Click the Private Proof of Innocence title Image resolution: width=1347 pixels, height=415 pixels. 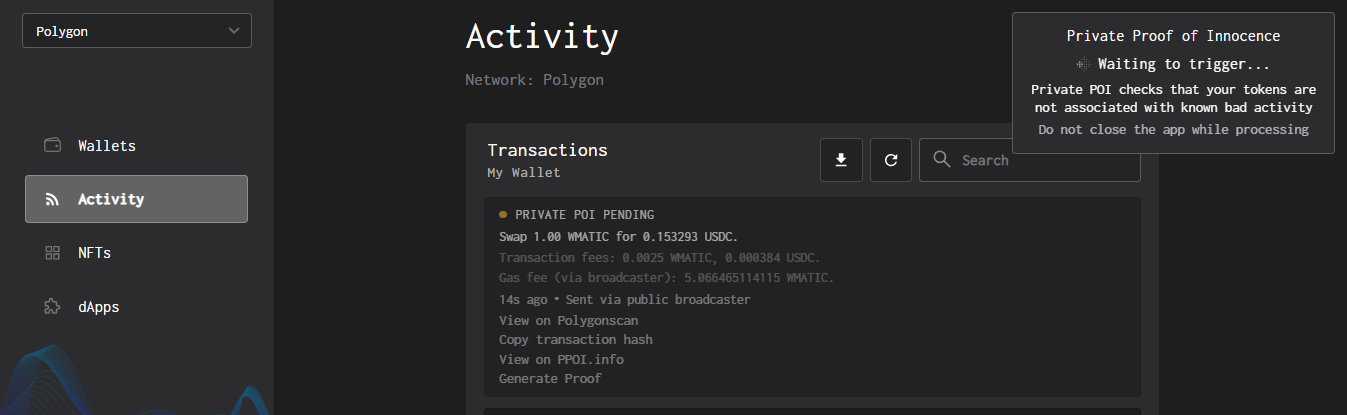click(x=1173, y=36)
